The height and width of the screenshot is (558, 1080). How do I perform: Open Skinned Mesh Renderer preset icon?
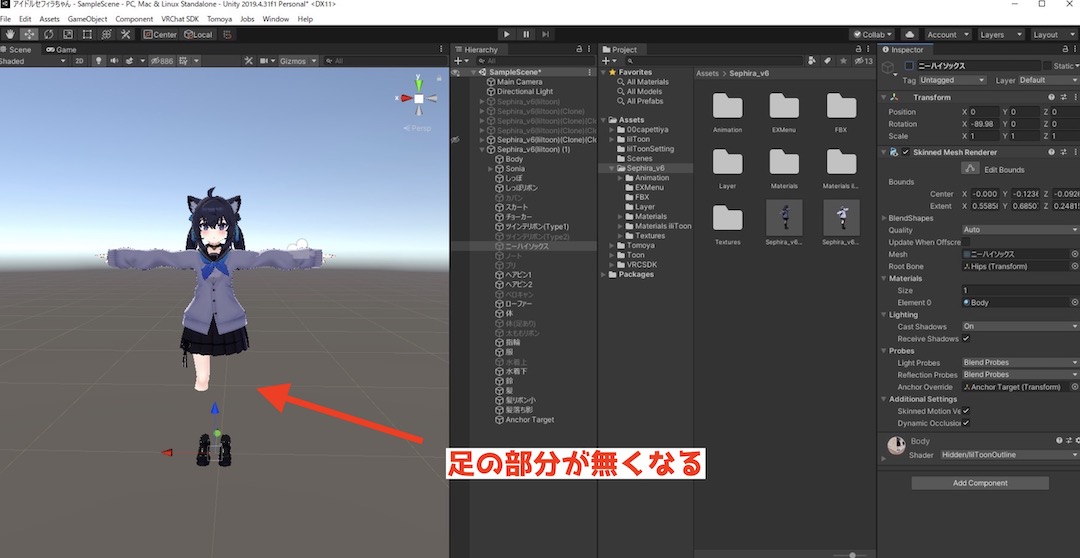[x=1063, y=152]
